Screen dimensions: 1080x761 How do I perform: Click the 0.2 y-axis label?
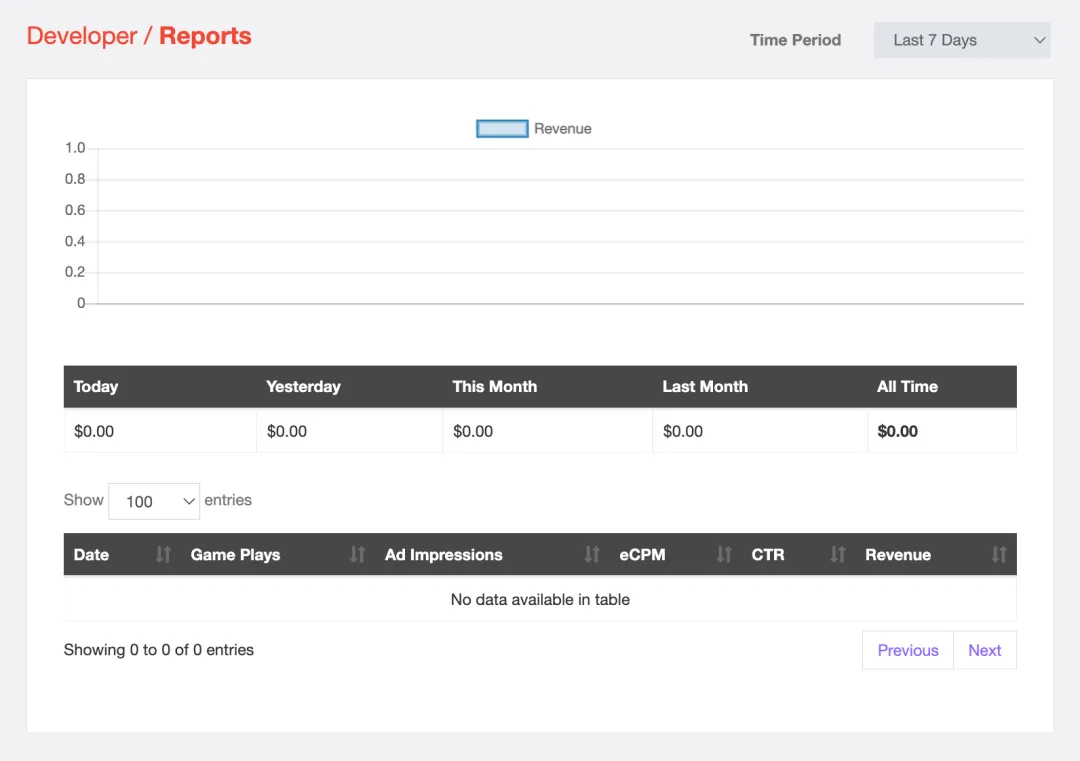tap(75, 272)
